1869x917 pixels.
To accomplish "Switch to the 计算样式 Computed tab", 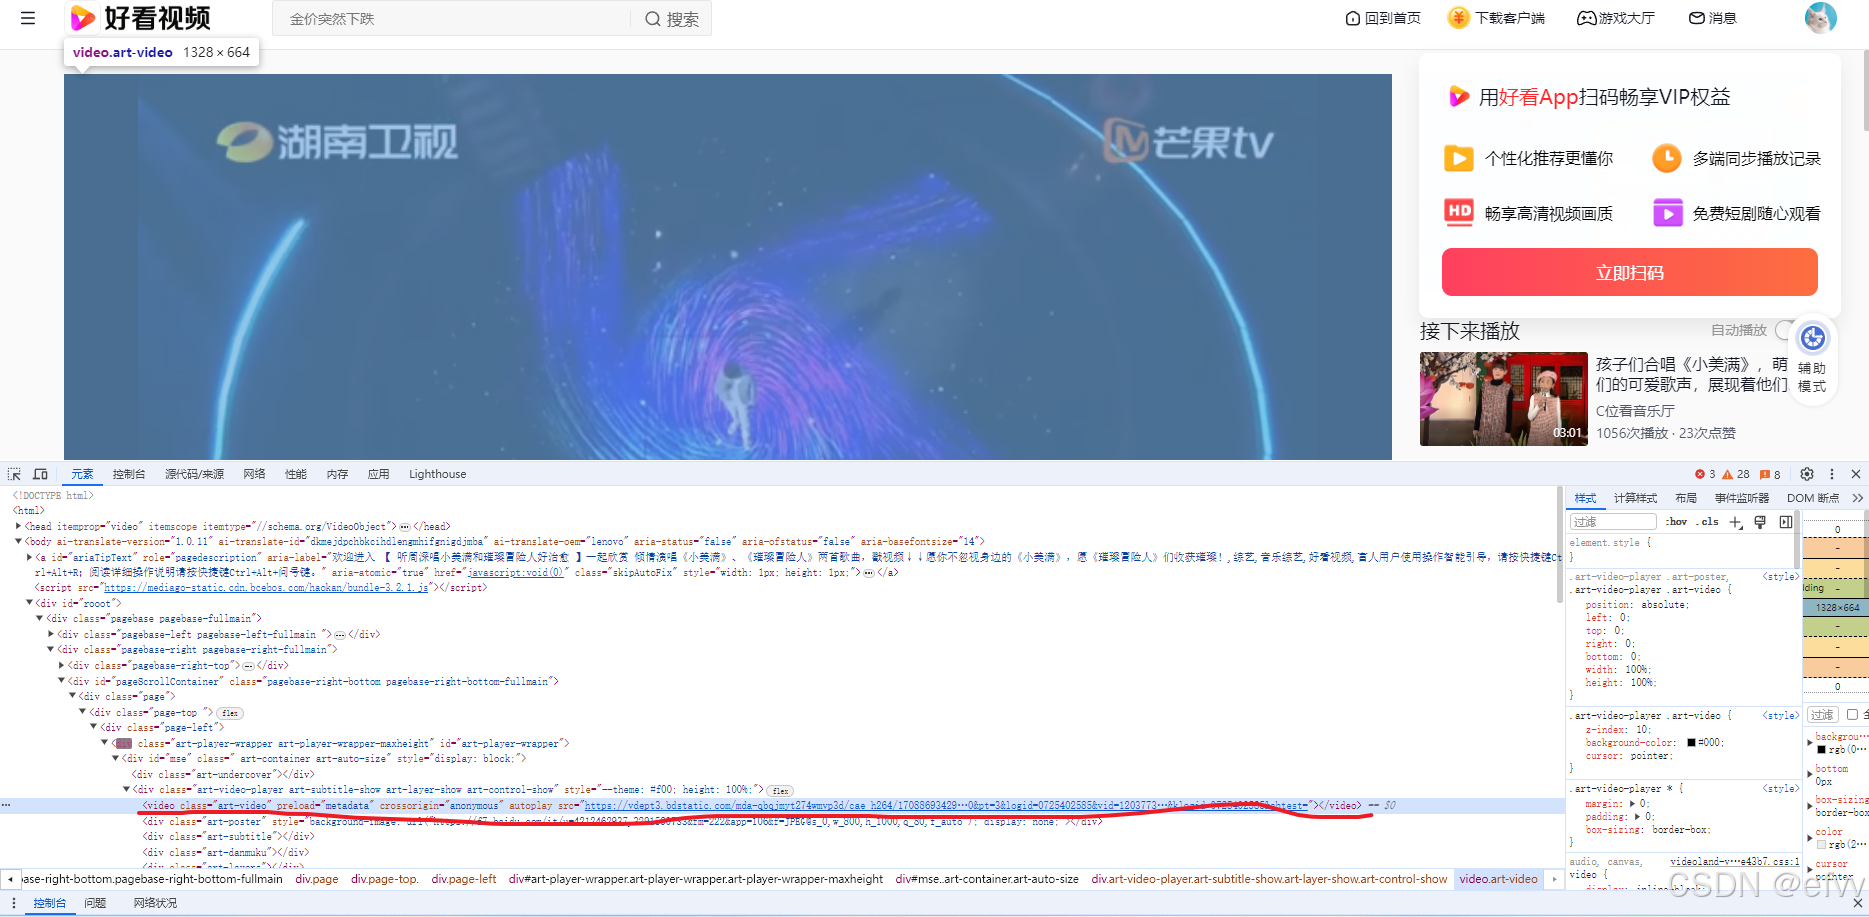I will pos(1635,498).
